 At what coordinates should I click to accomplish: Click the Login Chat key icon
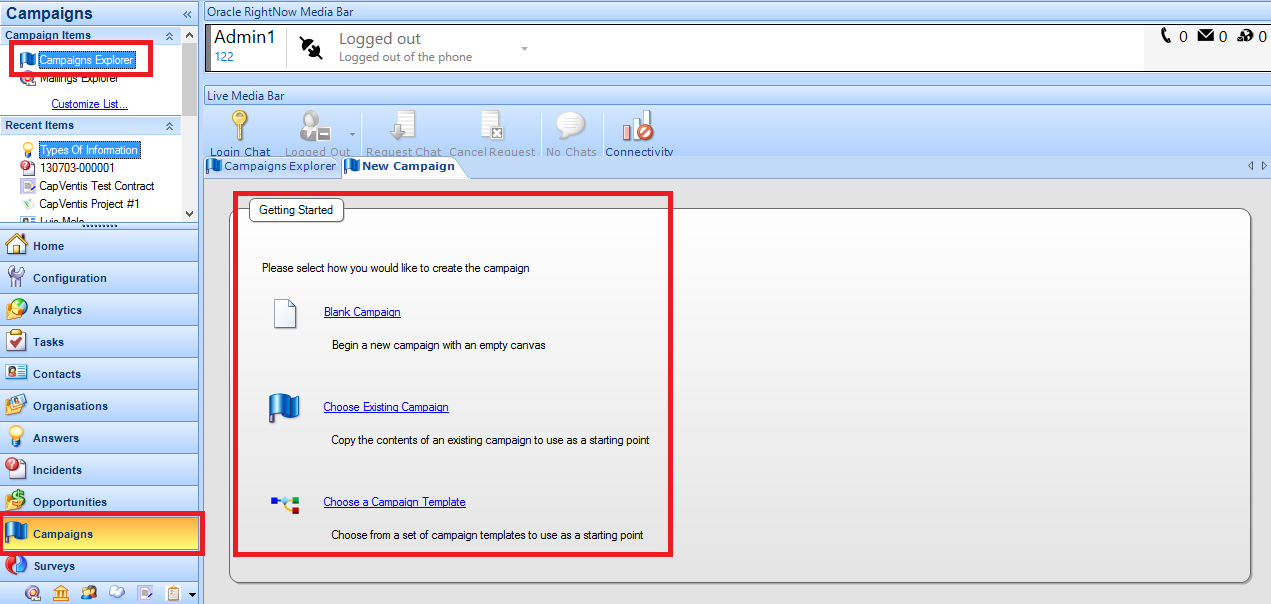239,126
